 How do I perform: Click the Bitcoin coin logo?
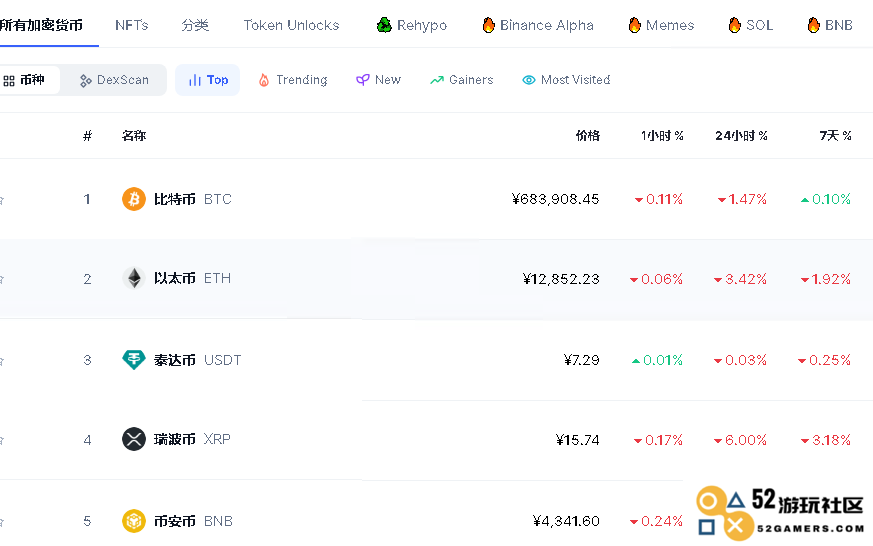pyautogui.click(x=133, y=199)
